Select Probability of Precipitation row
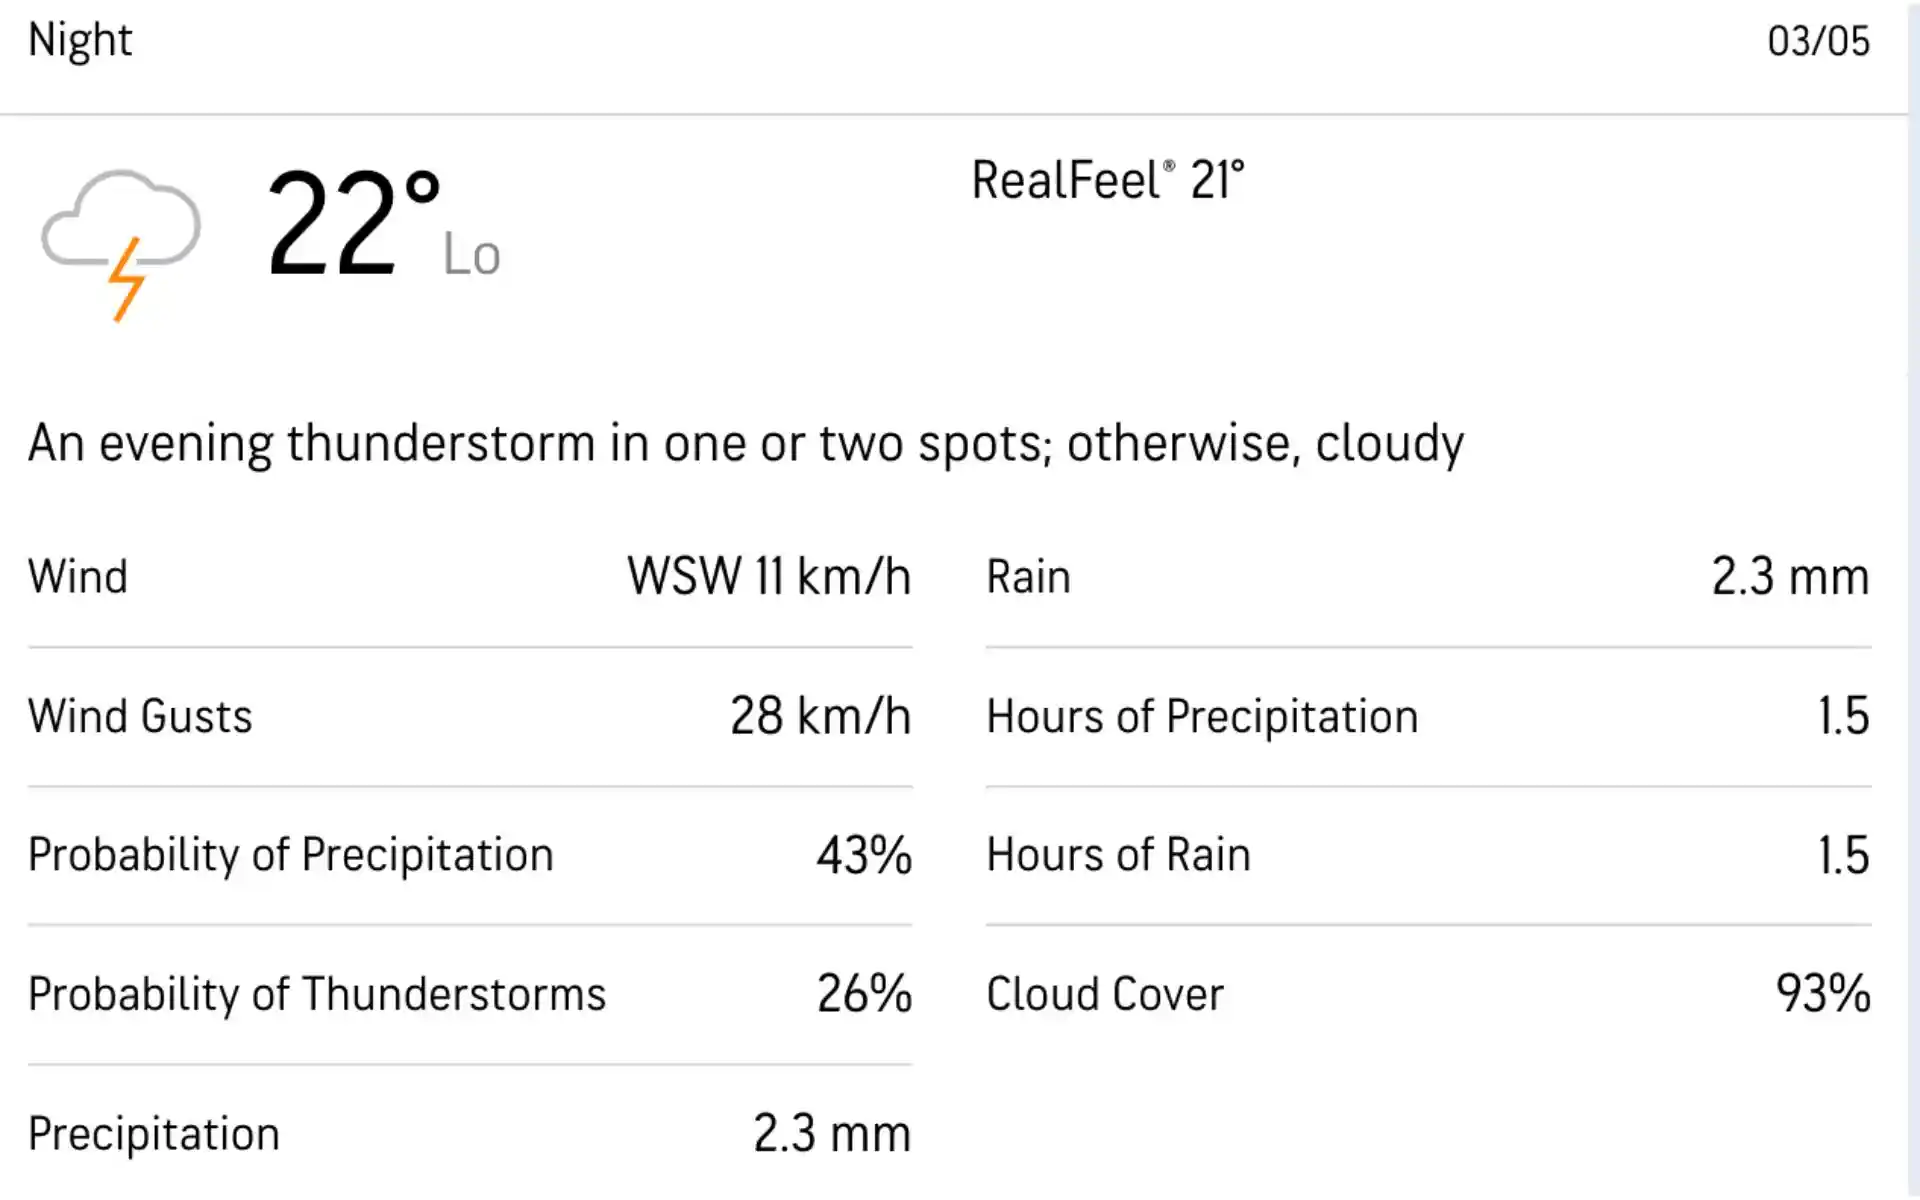This screenshot has width=1920, height=1200. pos(470,856)
